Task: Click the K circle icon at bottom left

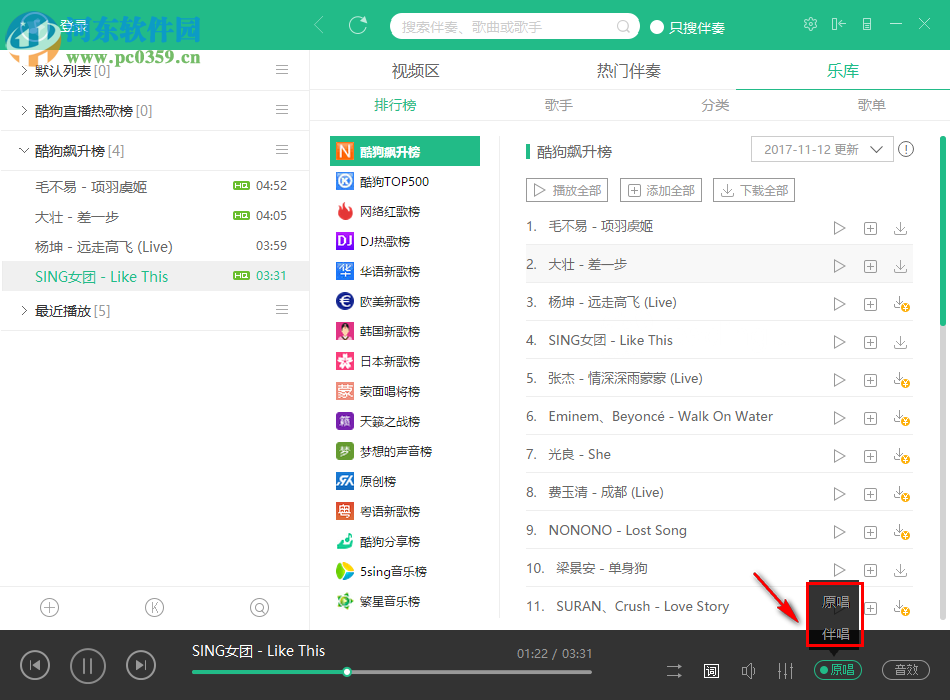Action: 154,607
